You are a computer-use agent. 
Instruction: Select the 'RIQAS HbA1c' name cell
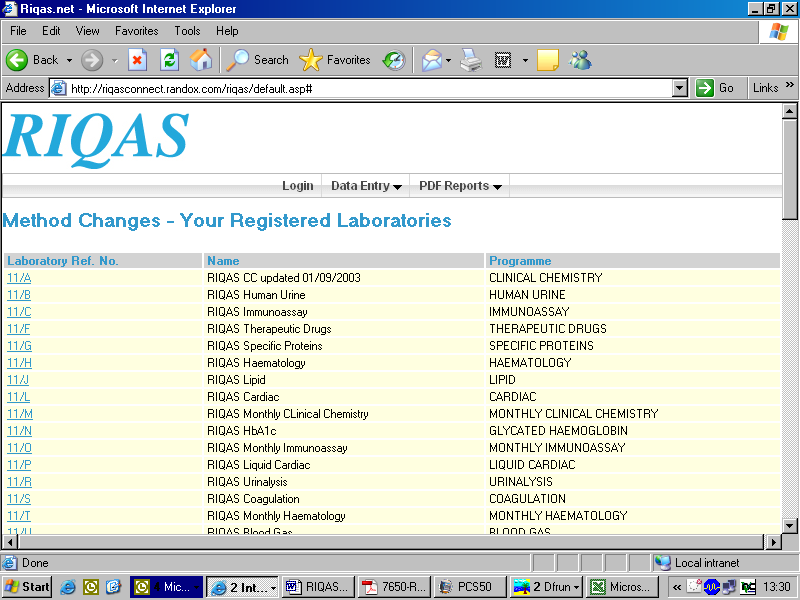click(344, 431)
